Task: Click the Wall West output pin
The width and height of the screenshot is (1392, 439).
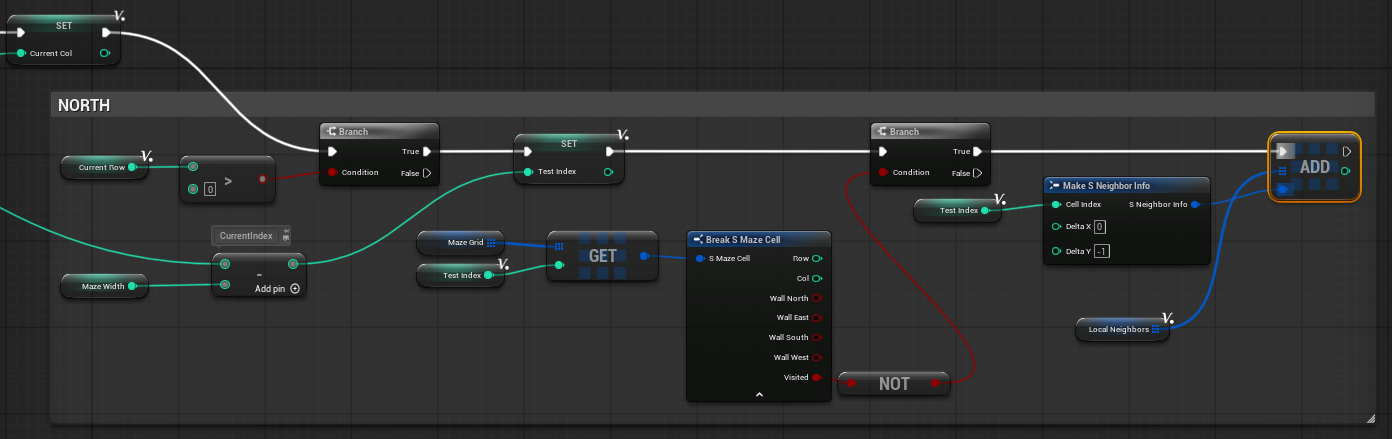Action: 817,357
